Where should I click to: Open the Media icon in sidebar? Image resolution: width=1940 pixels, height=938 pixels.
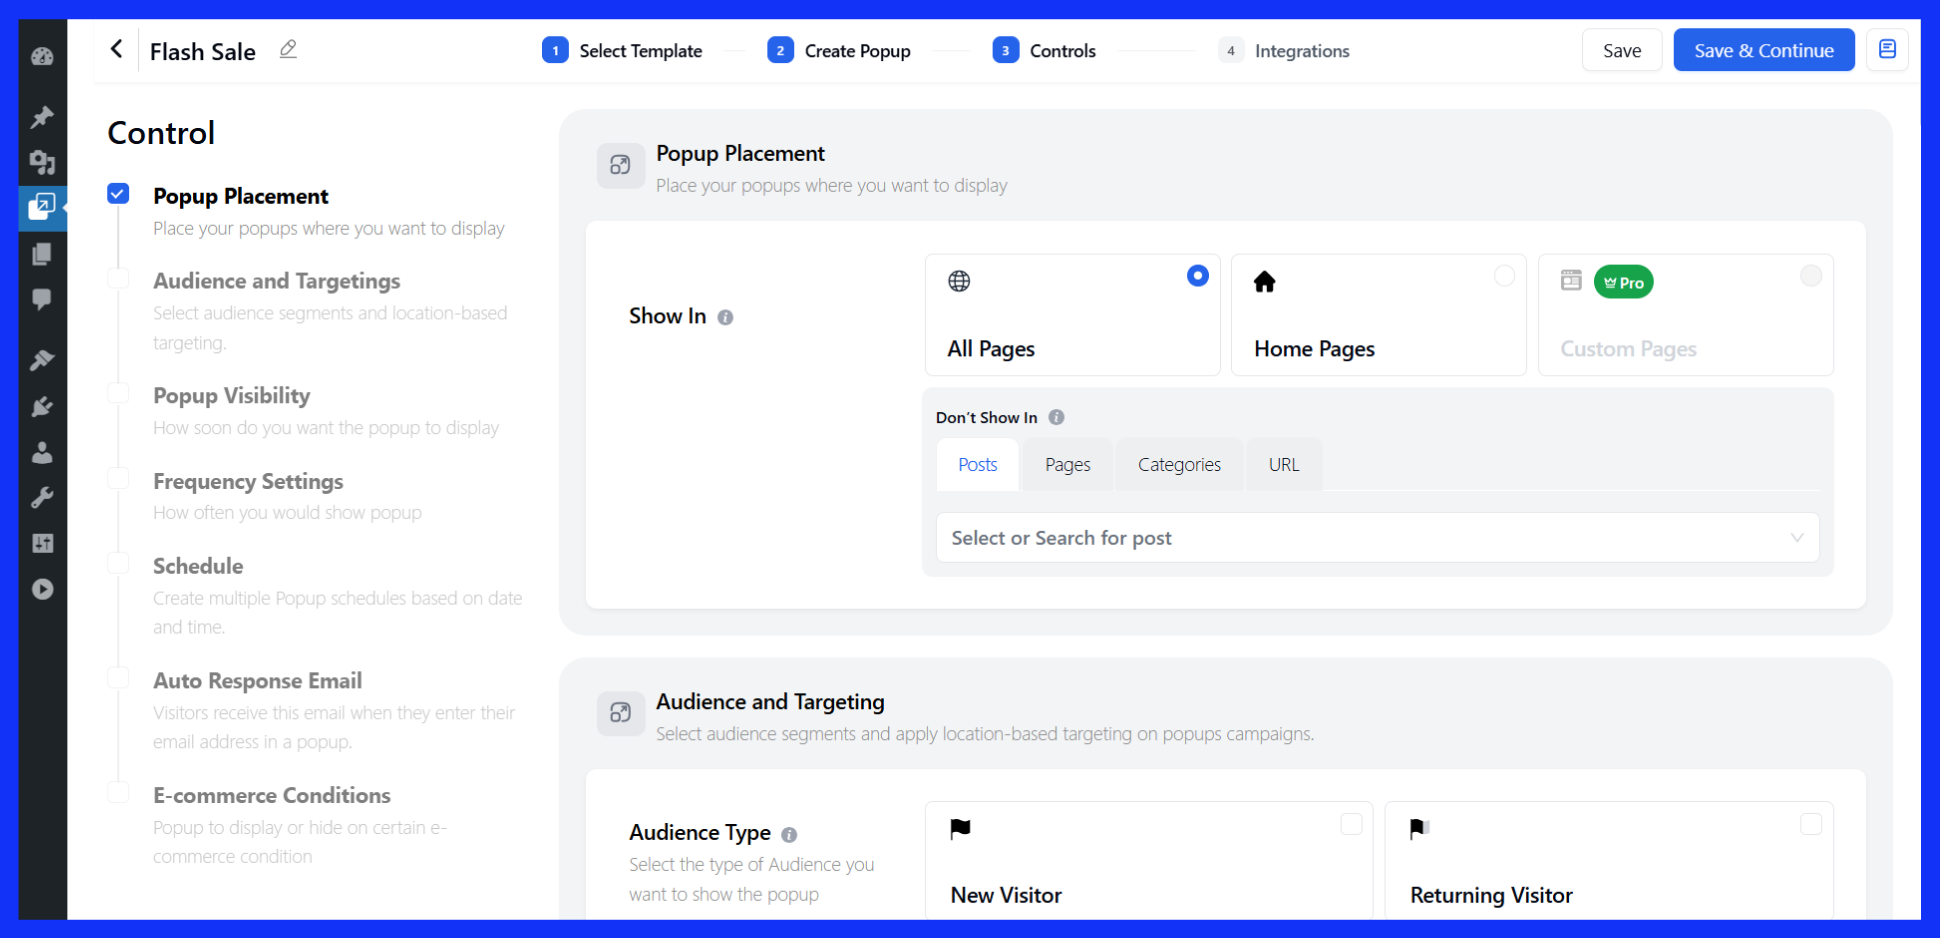[42, 162]
